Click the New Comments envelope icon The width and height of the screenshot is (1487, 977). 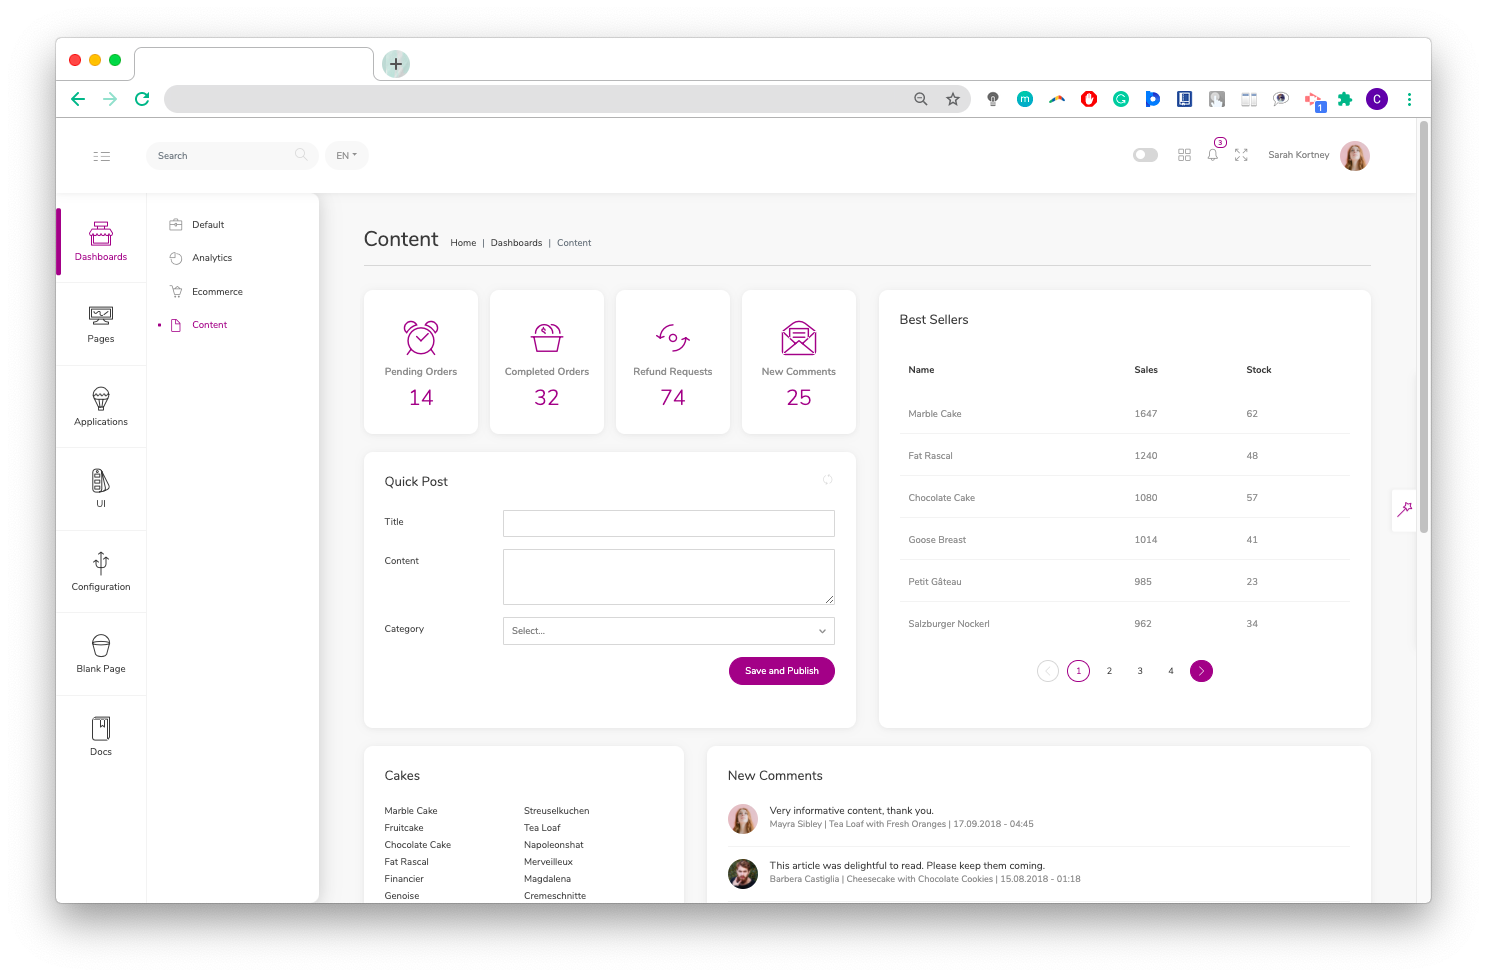(x=799, y=338)
